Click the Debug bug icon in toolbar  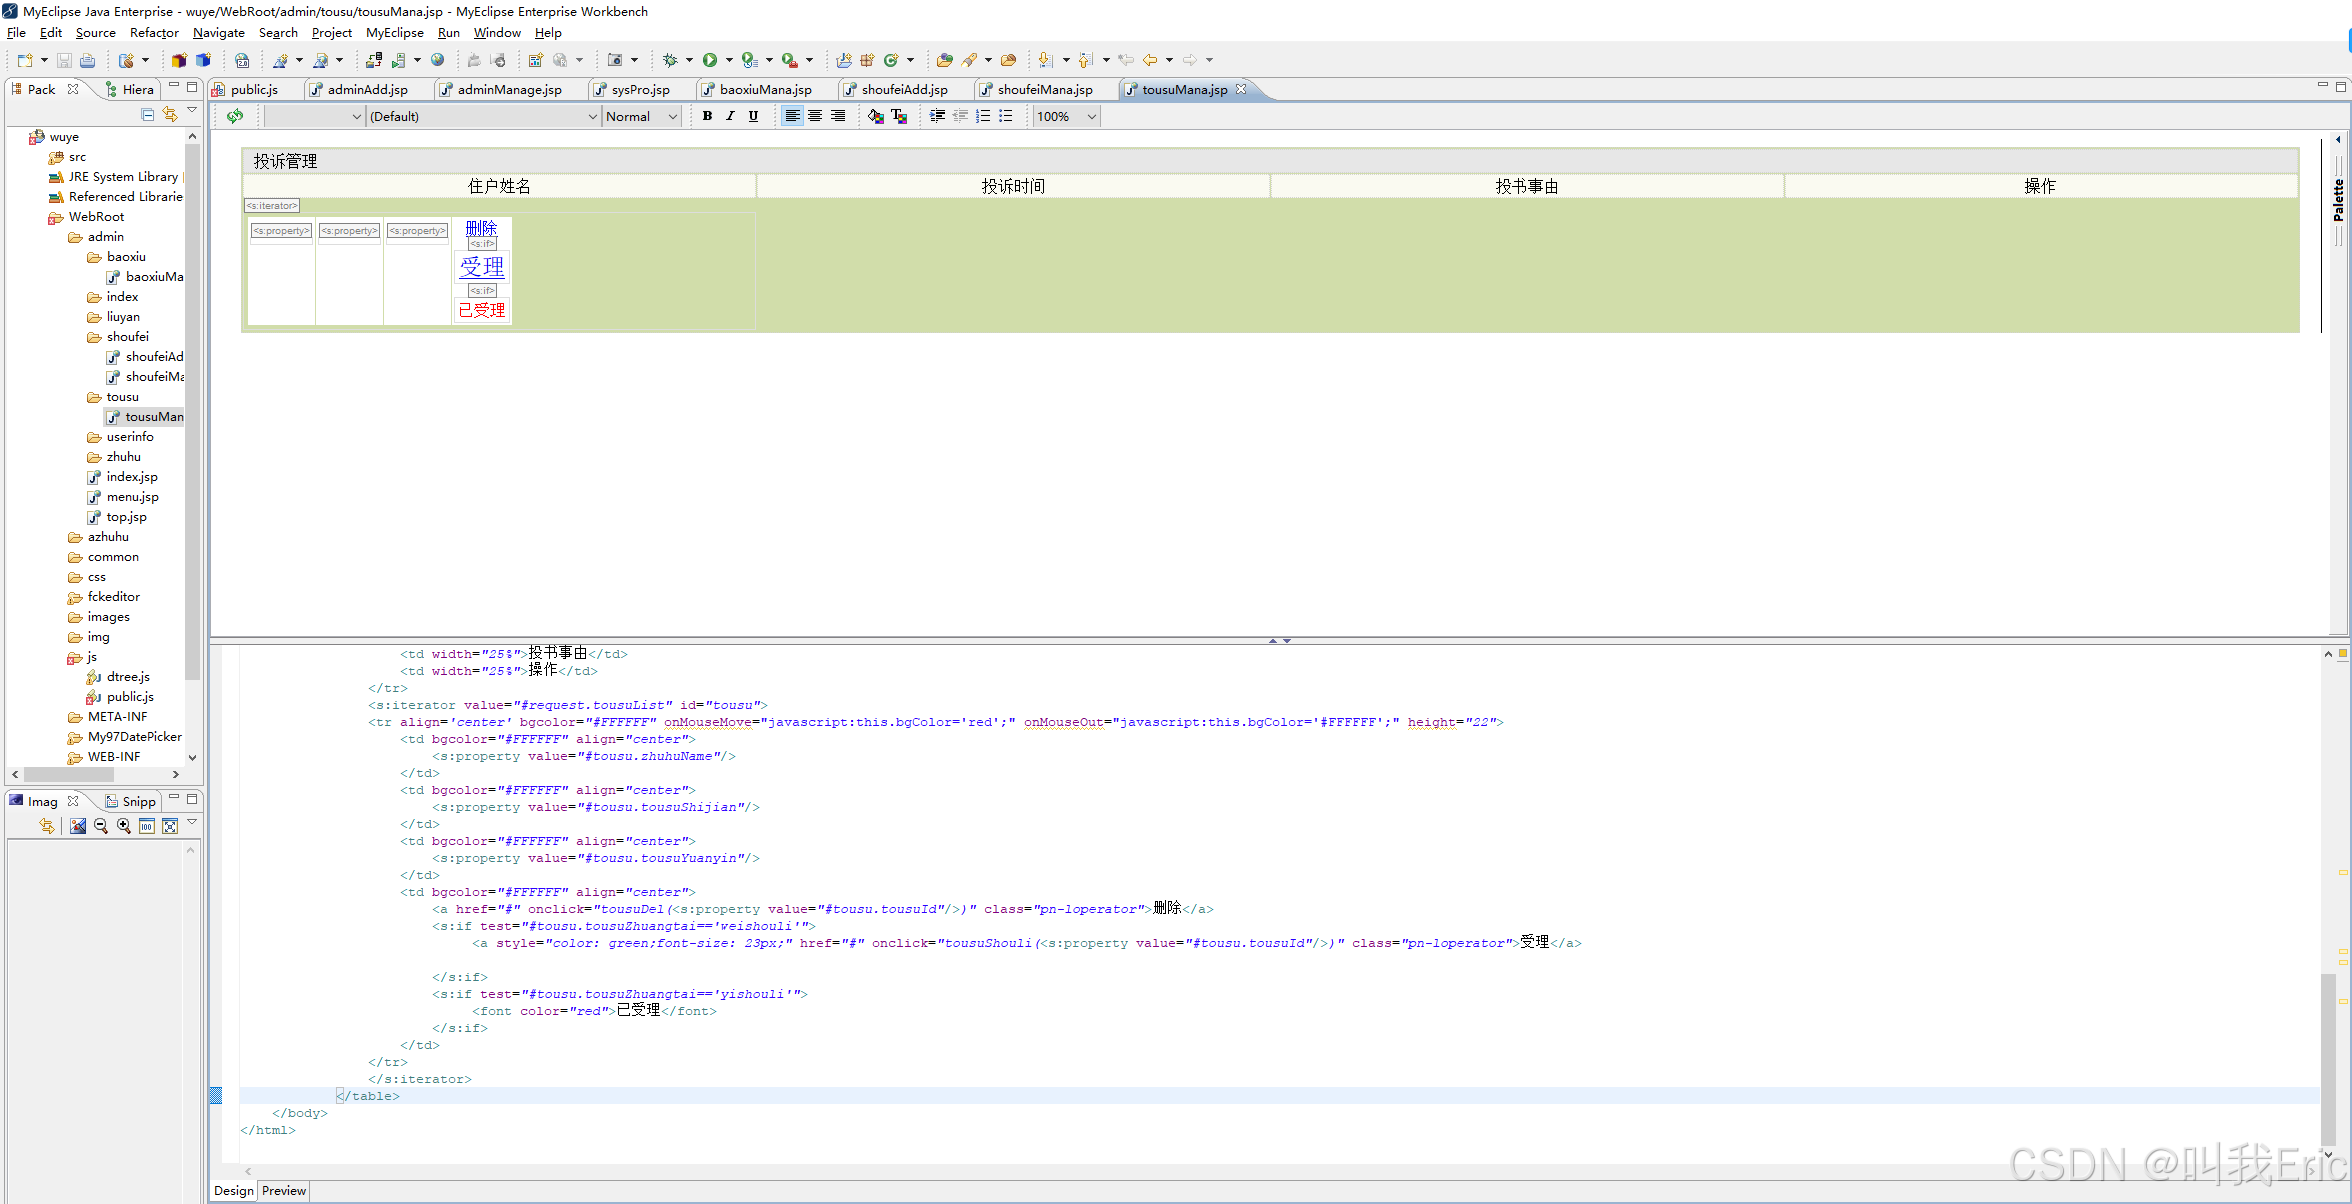[670, 60]
